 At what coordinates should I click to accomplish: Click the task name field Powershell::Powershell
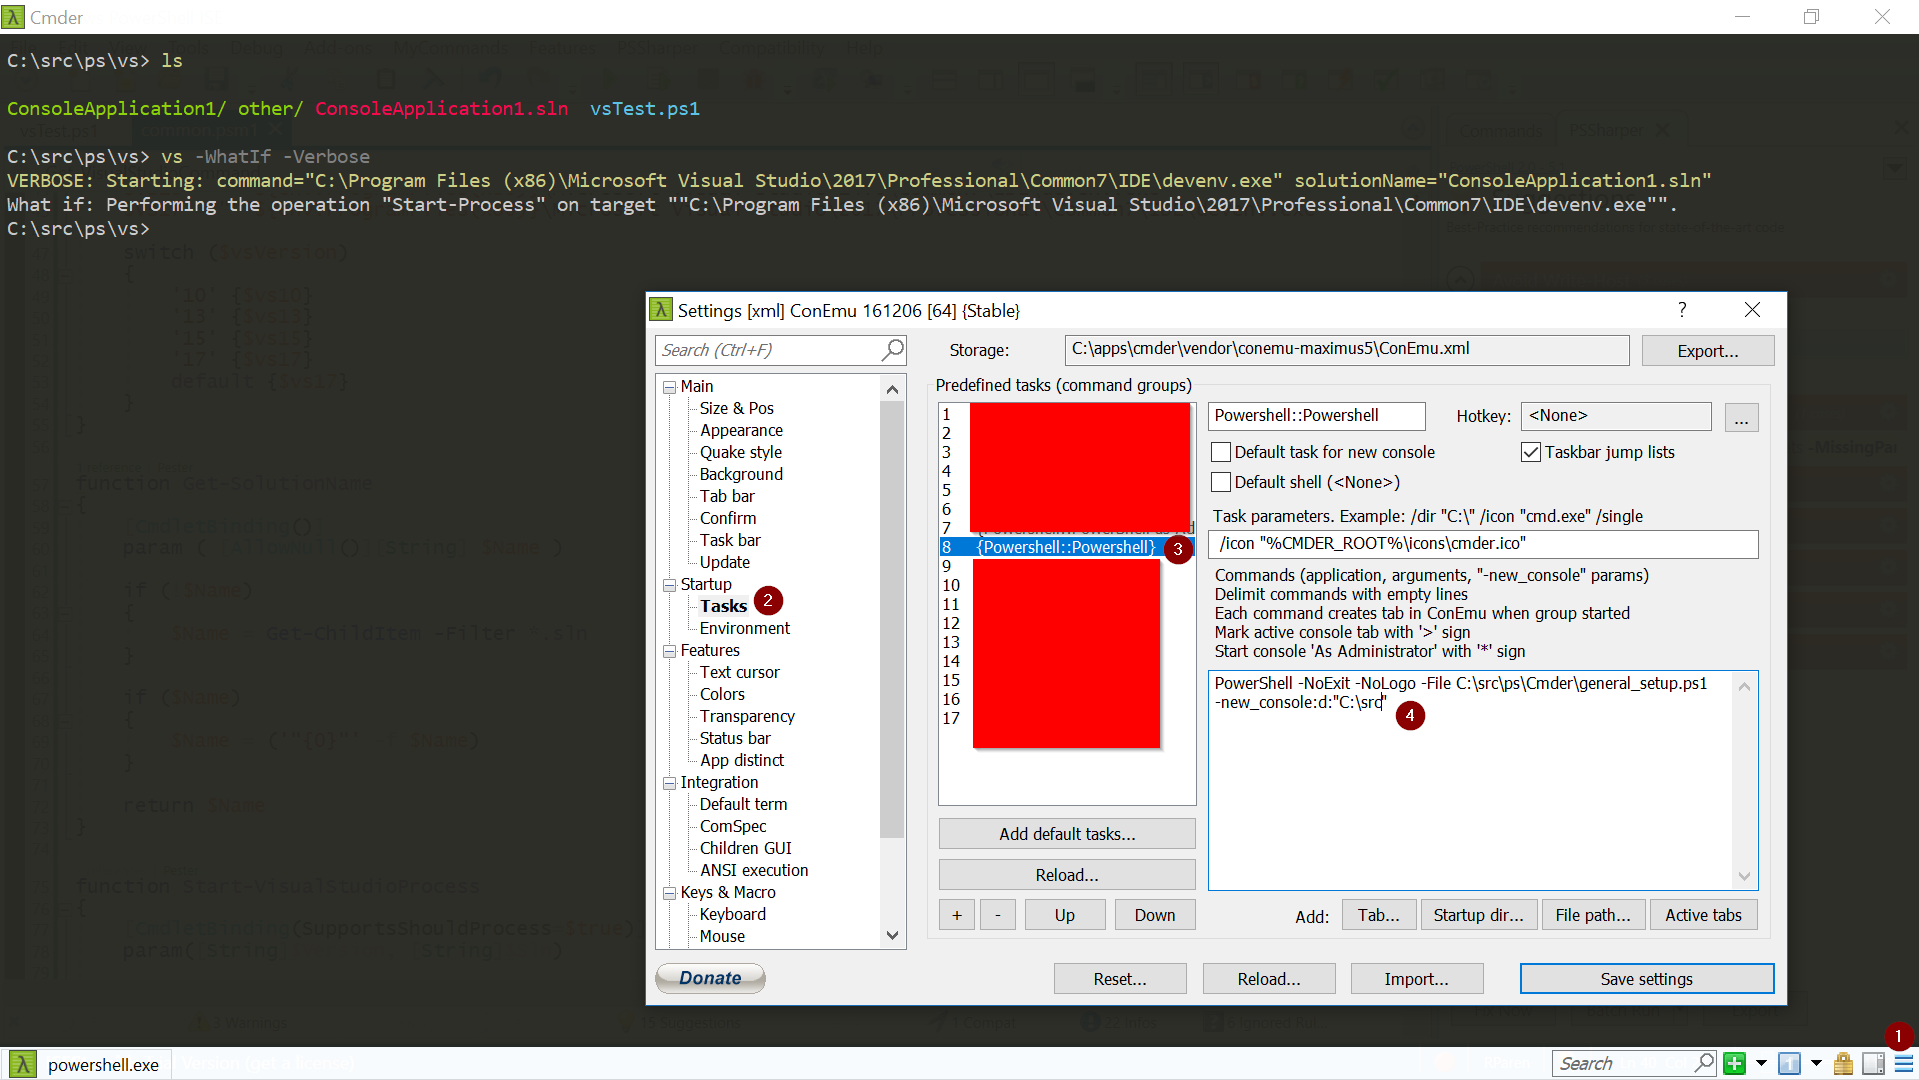click(x=1316, y=416)
